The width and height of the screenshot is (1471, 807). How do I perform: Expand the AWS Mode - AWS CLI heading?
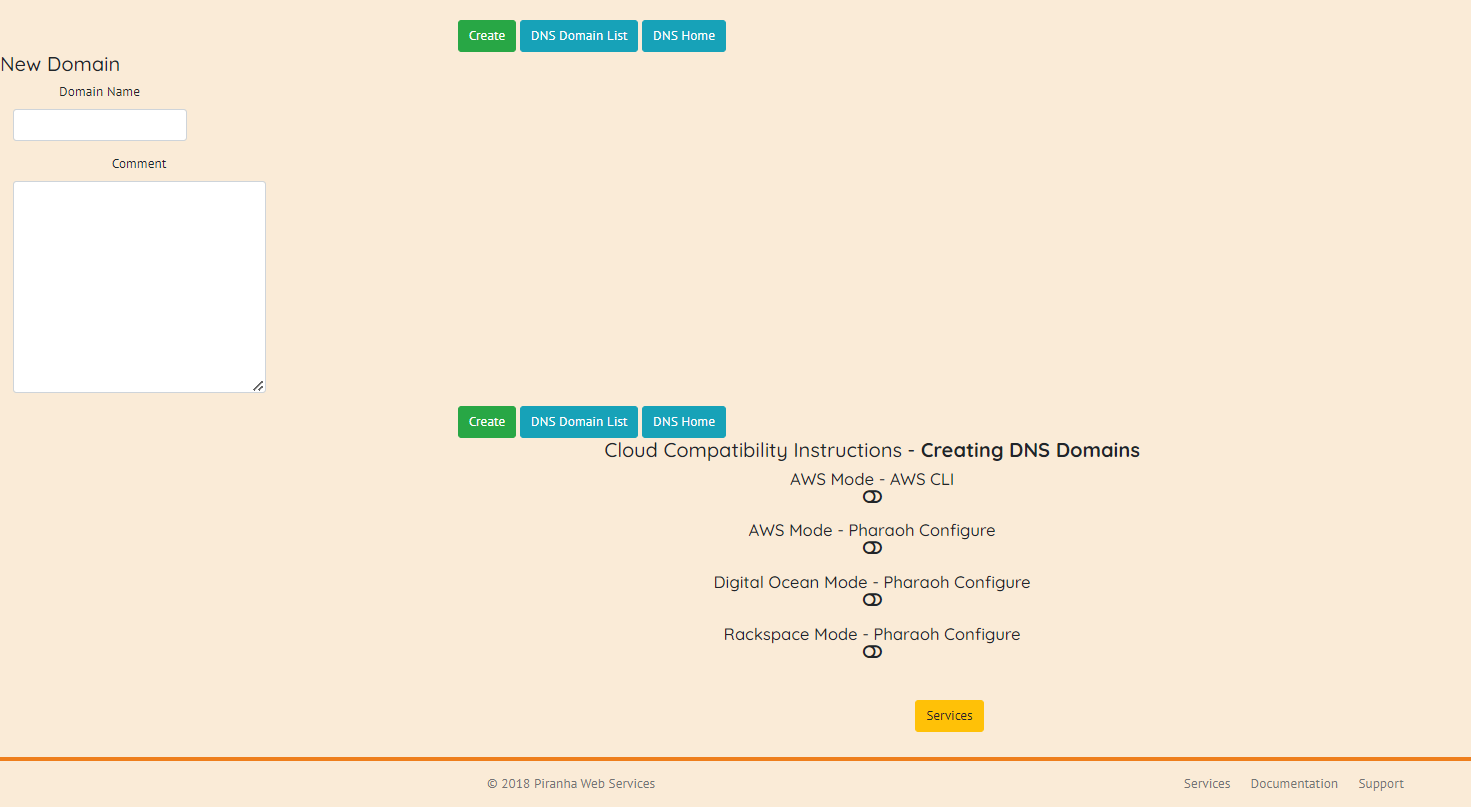click(872, 479)
